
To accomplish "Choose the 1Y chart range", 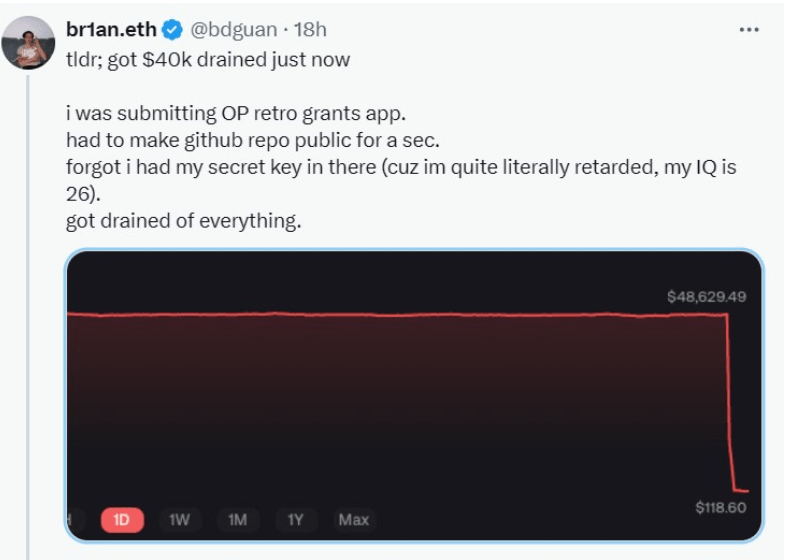I will coord(295,520).
